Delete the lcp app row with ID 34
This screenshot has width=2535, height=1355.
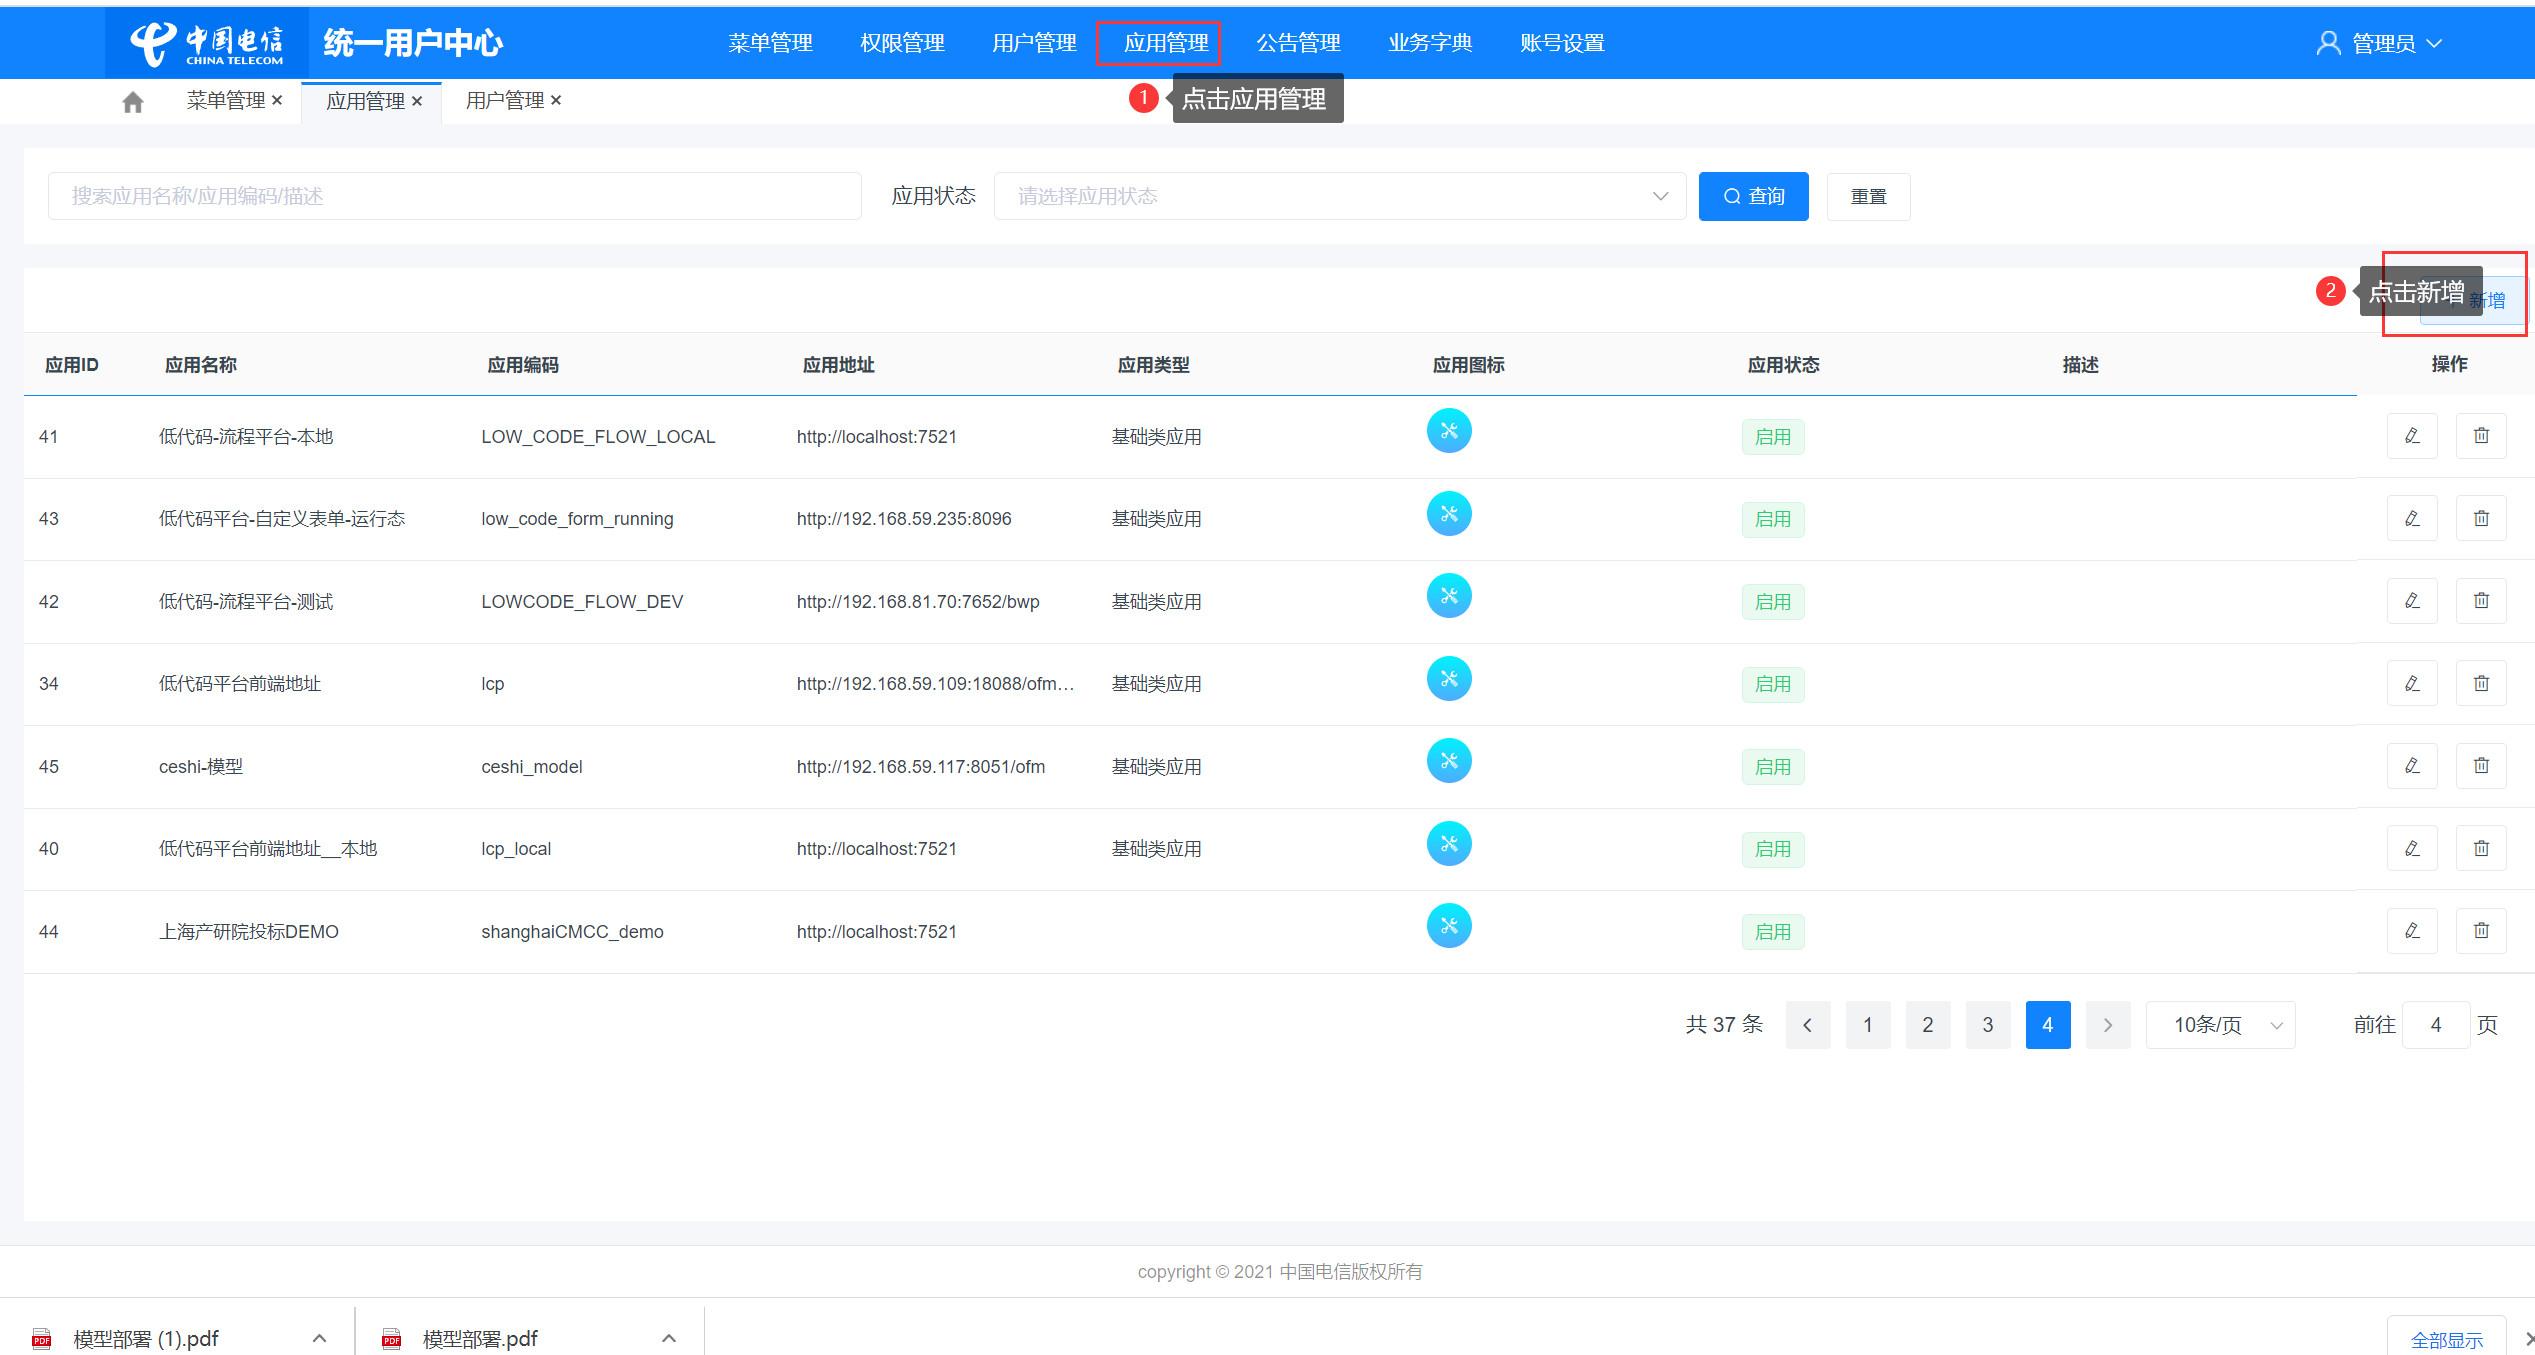[2481, 683]
